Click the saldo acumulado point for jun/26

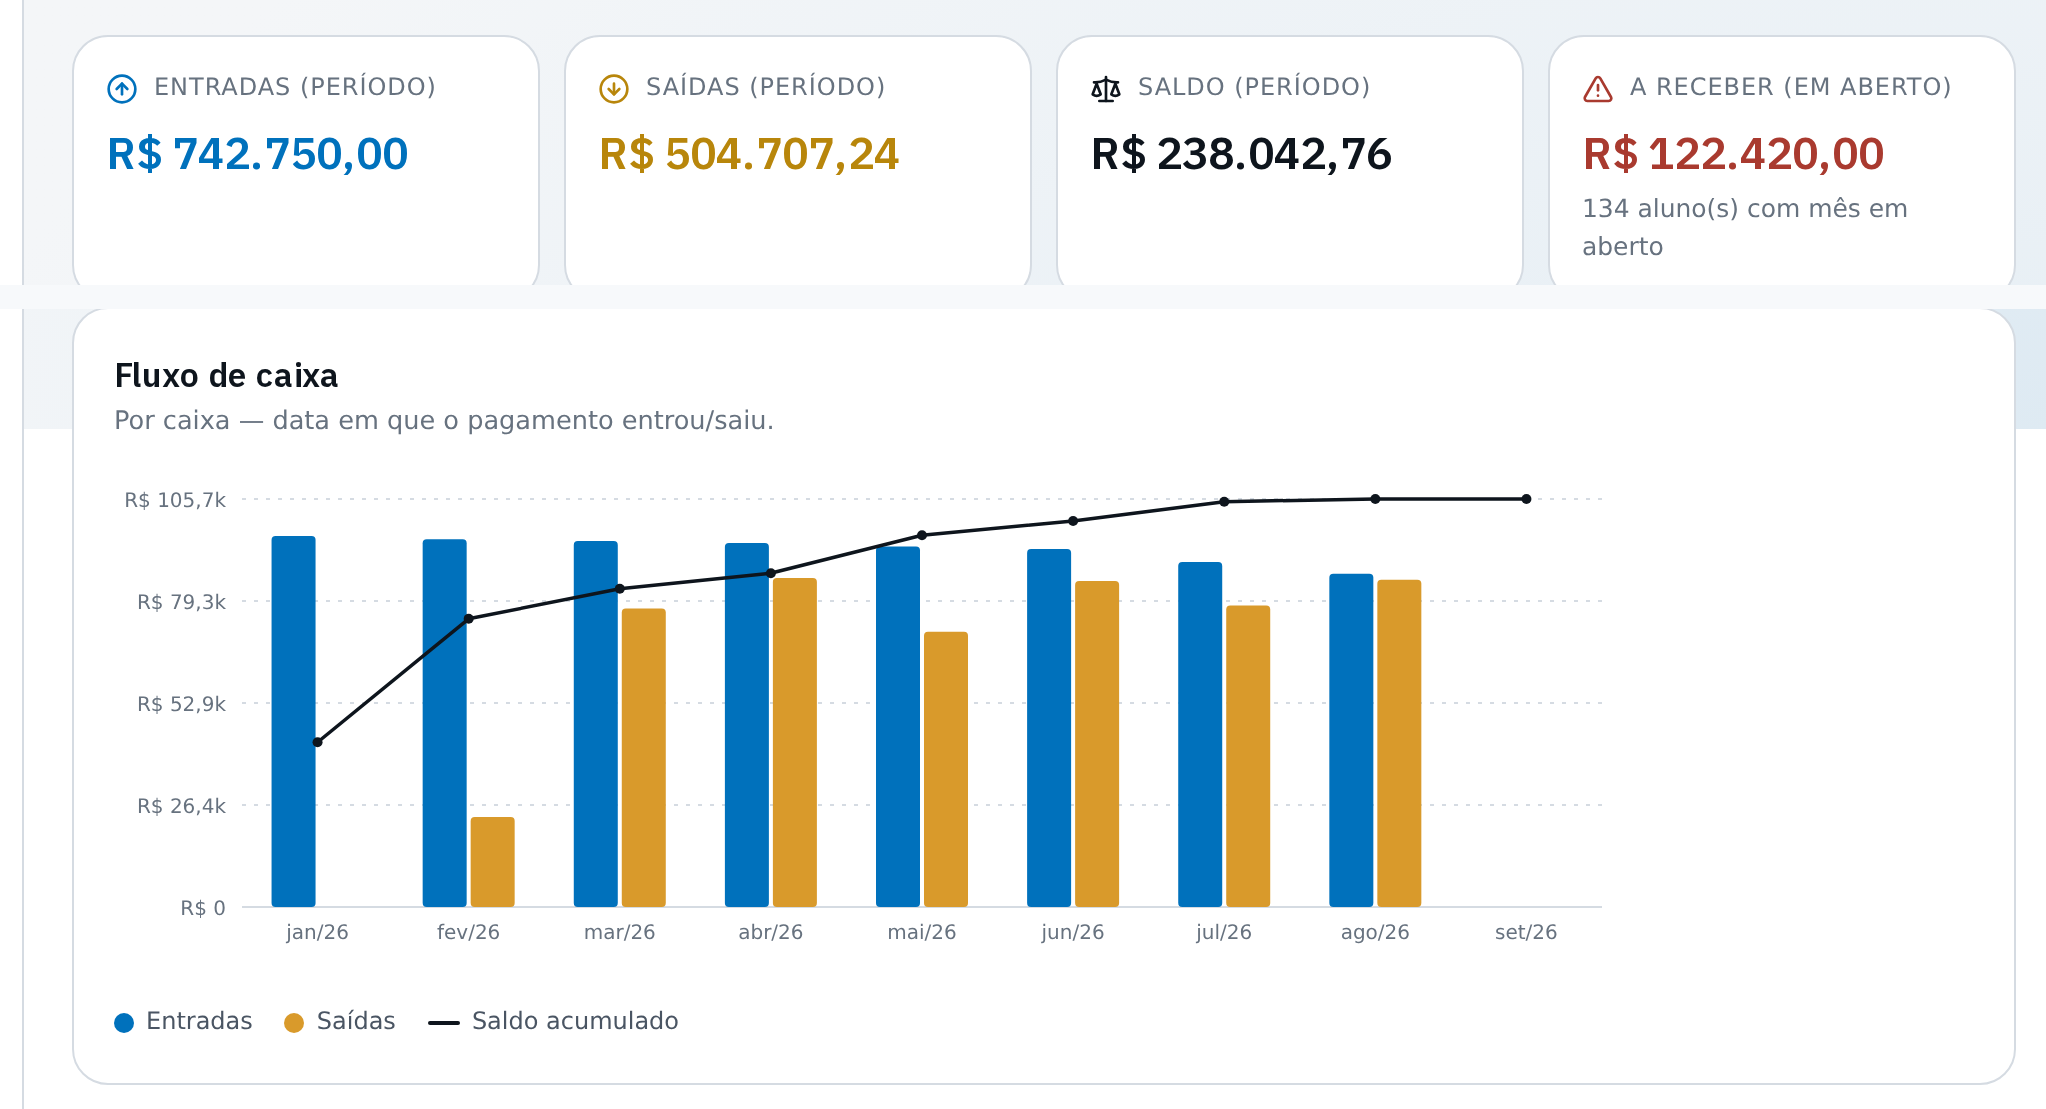coord(1073,521)
